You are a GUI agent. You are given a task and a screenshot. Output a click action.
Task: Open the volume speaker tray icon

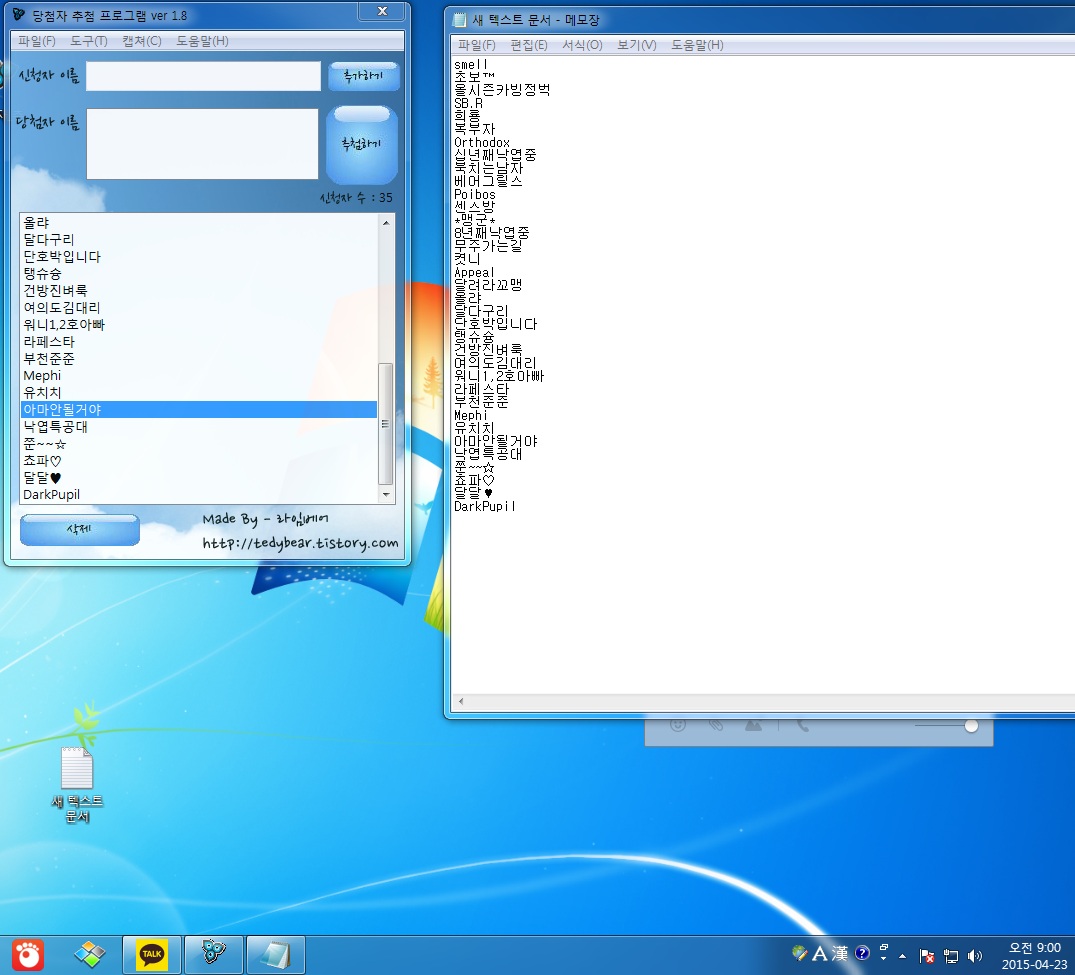coord(974,955)
